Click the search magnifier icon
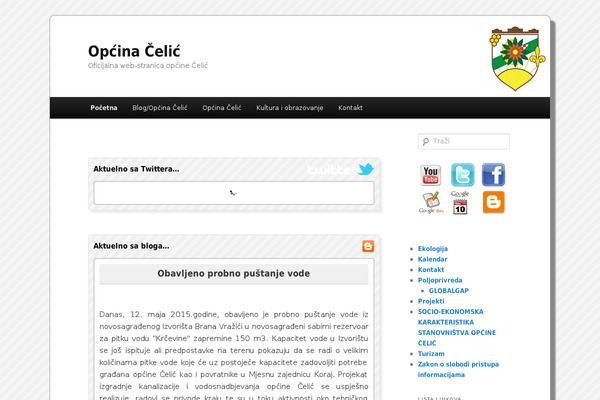The image size is (600, 400). pos(426,142)
